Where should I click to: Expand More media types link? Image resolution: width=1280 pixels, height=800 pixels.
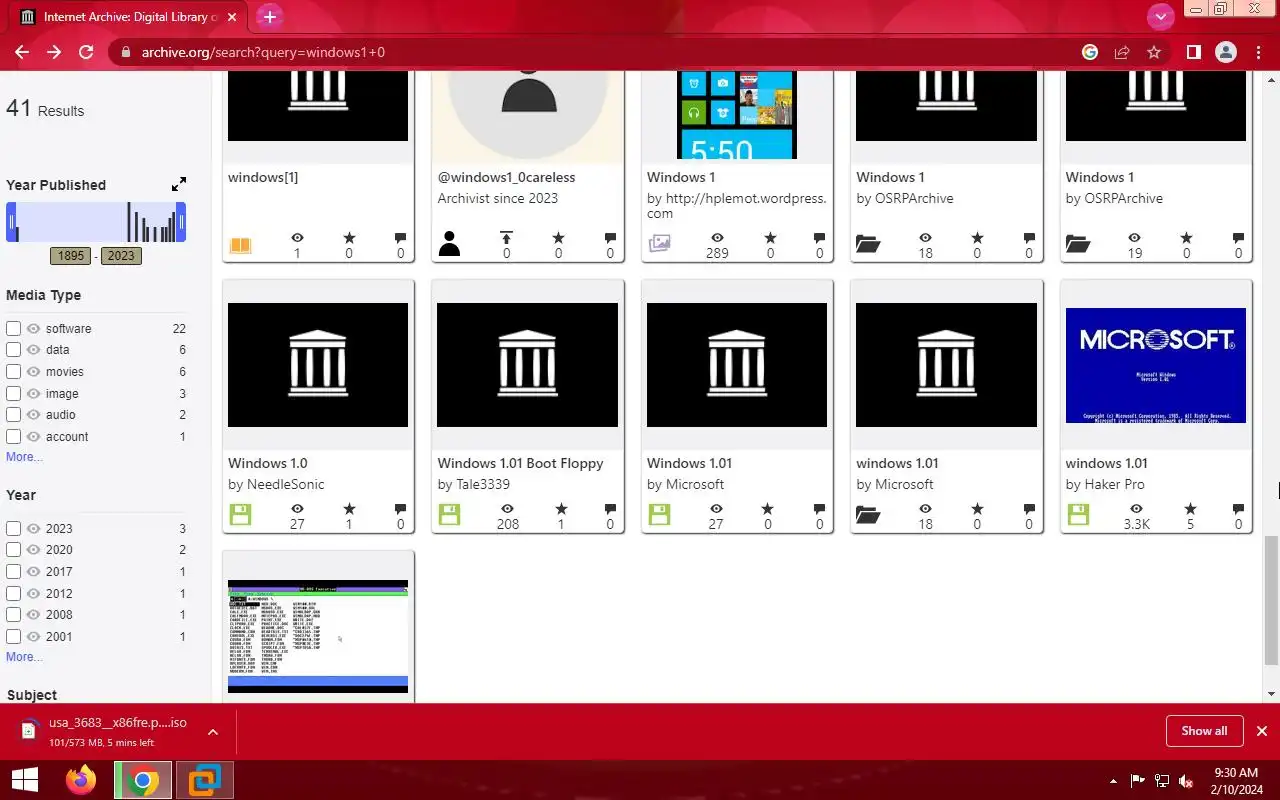coord(24,457)
